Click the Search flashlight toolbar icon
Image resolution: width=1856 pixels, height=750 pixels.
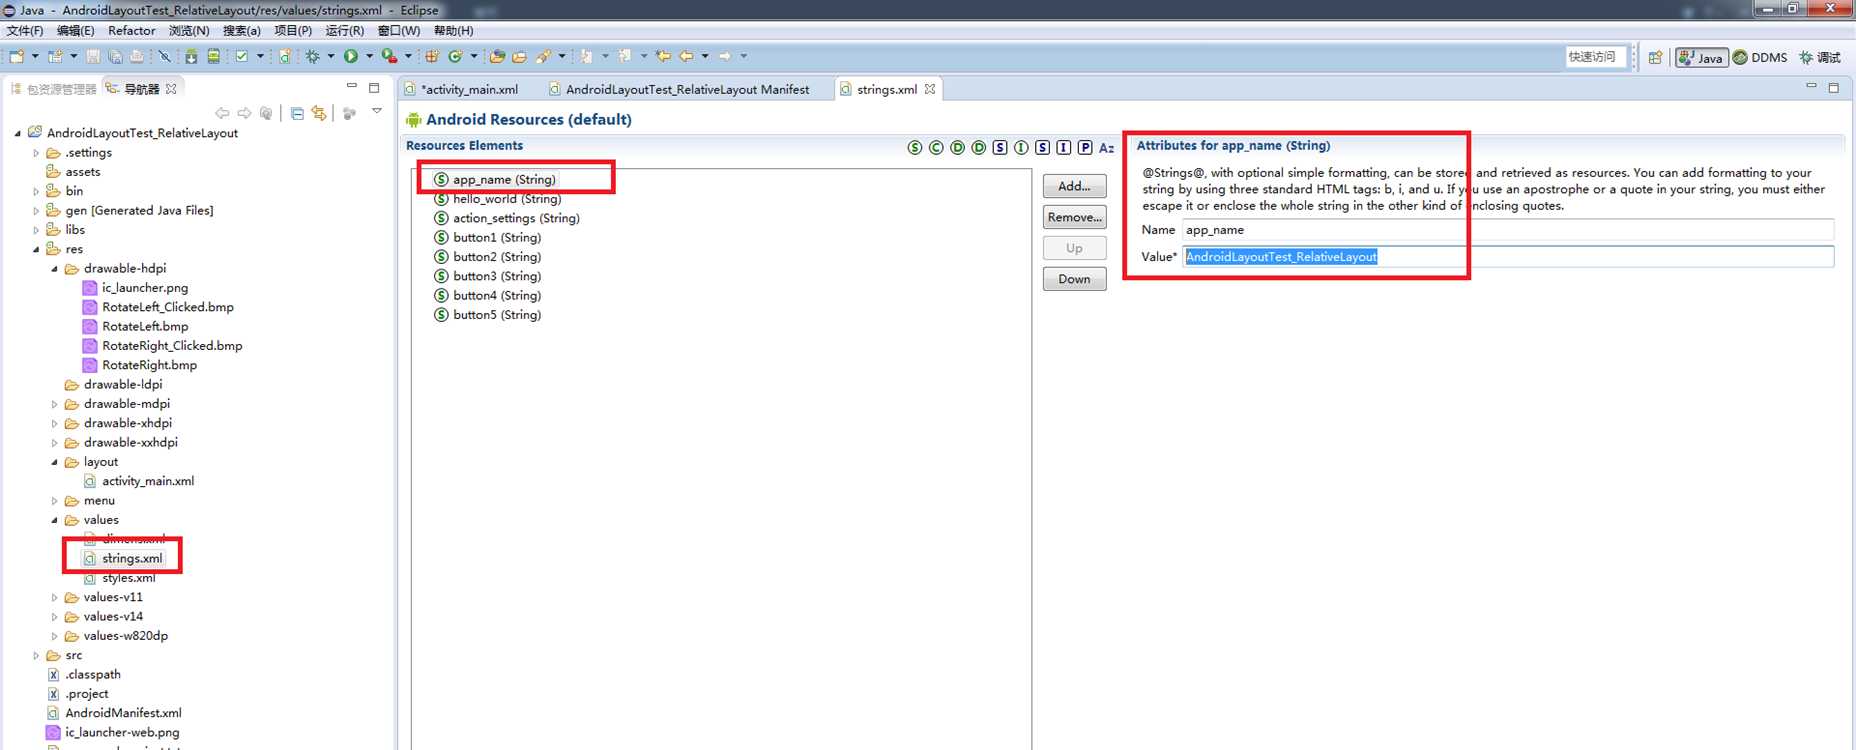point(544,56)
